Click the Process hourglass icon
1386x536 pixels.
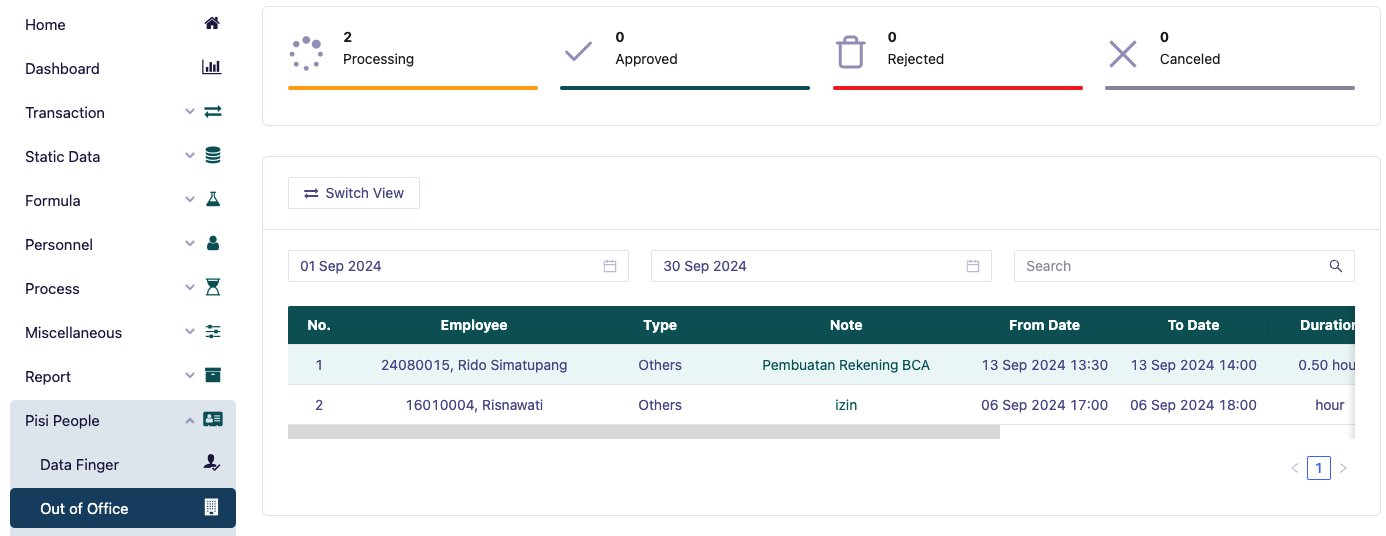coord(212,288)
